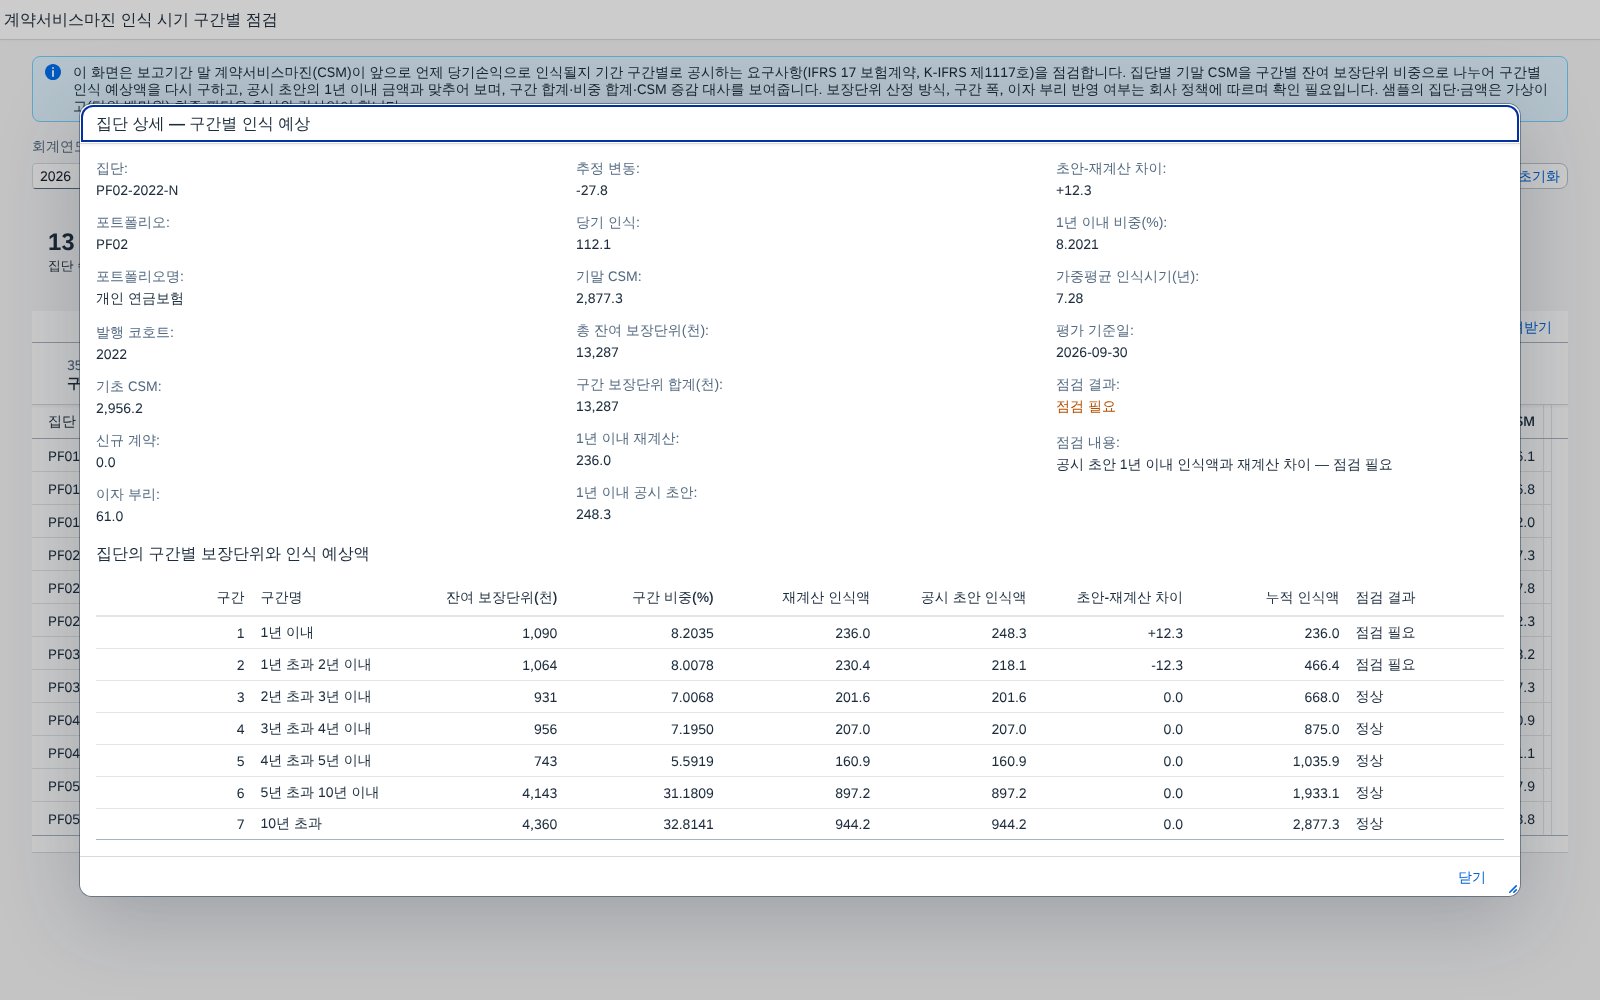This screenshot has height=1000, width=1600.
Task: Select the 1년 이내 row name
Action: [287, 633]
